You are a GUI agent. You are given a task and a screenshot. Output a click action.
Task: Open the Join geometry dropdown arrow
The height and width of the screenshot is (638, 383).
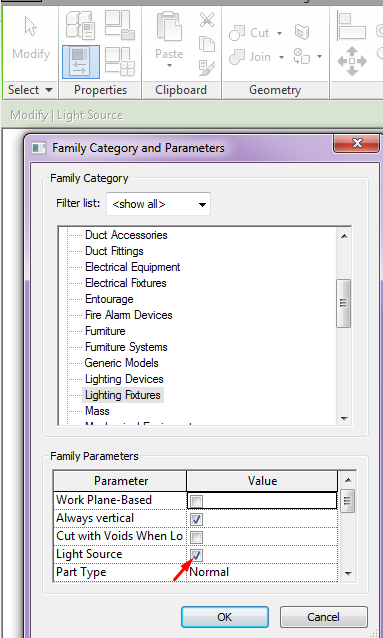(x=281, y=57)
